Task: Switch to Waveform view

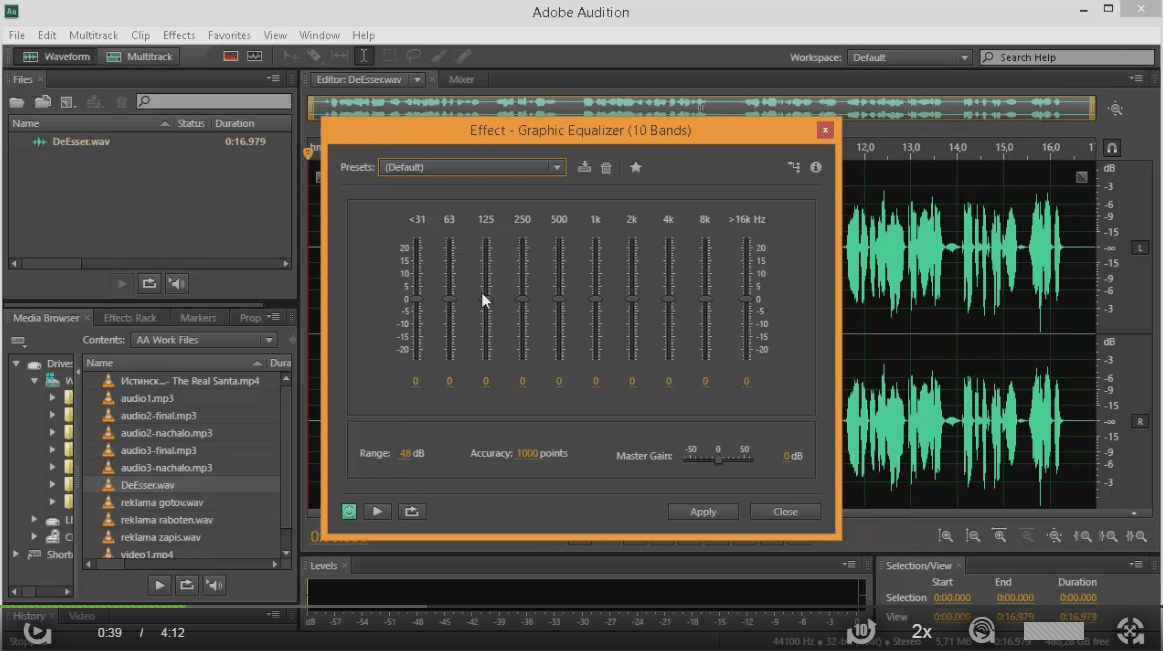Action: coord(56,56)
